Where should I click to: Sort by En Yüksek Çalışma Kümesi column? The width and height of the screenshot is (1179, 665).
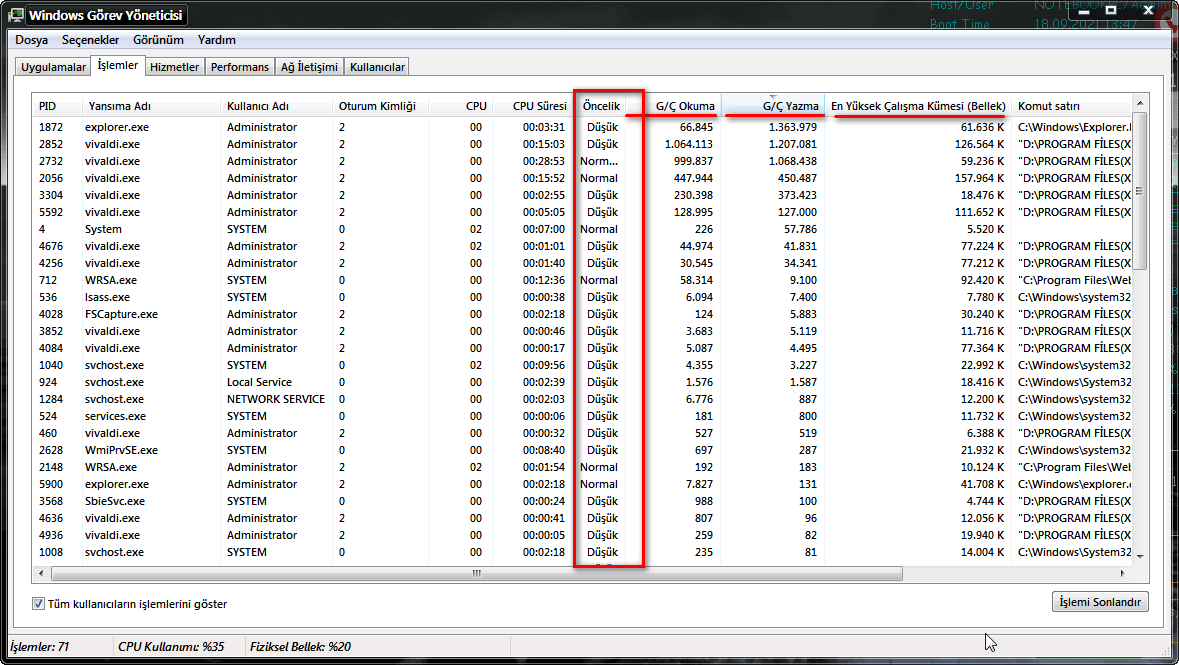[x=918, y=106]
